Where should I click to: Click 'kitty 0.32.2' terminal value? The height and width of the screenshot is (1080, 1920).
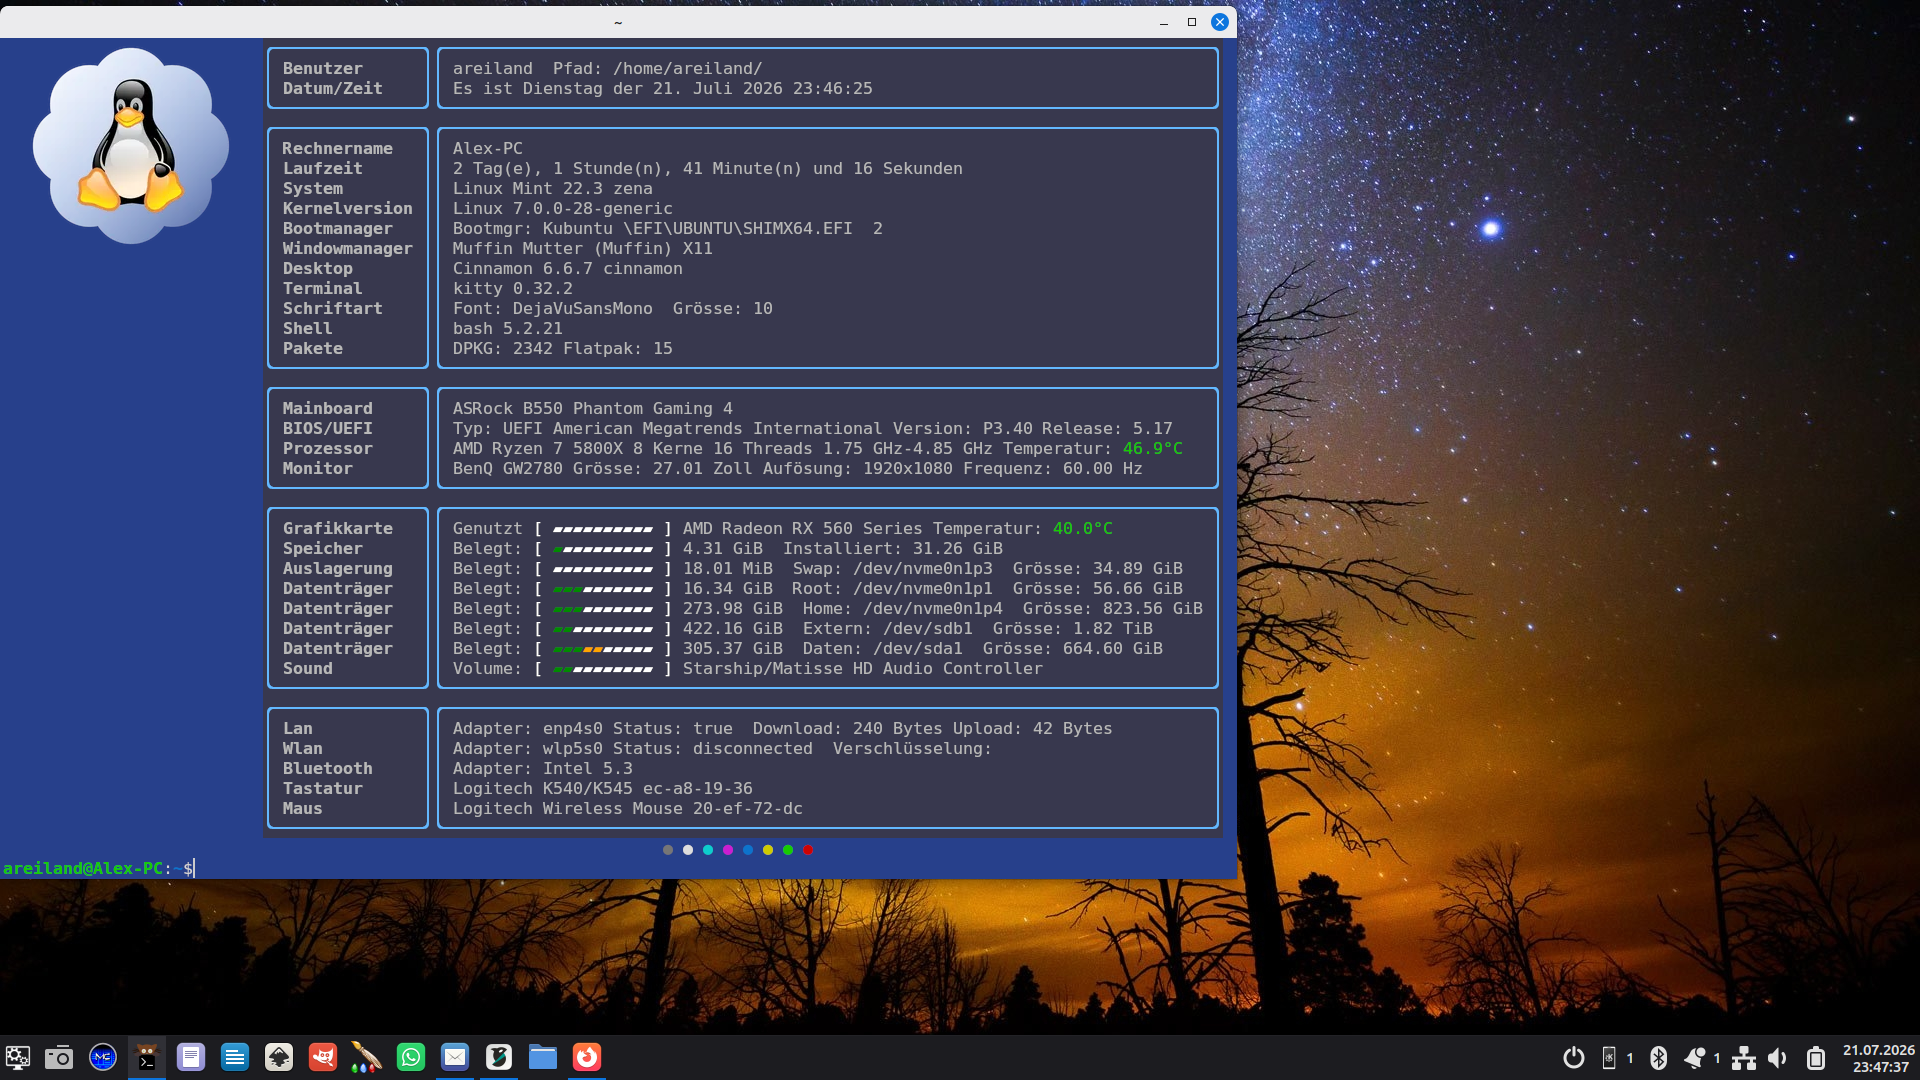[x=512, y=289]
